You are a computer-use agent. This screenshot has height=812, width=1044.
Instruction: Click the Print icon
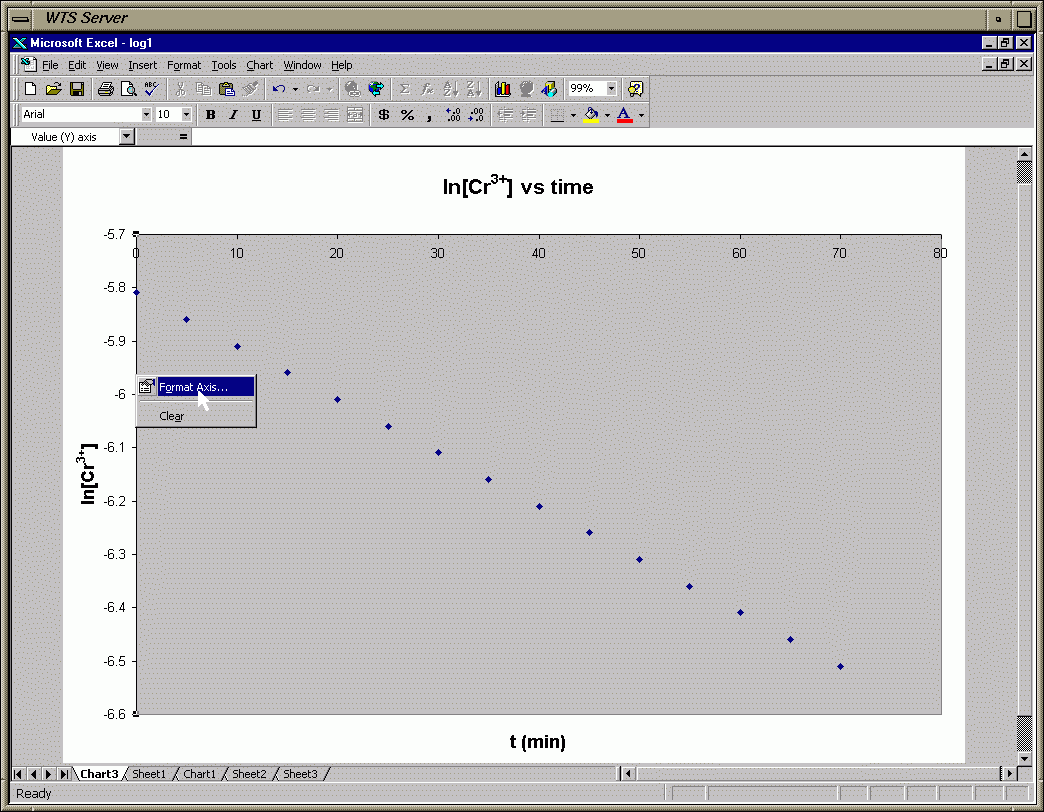pyautogui.click(x=105, y=89)
